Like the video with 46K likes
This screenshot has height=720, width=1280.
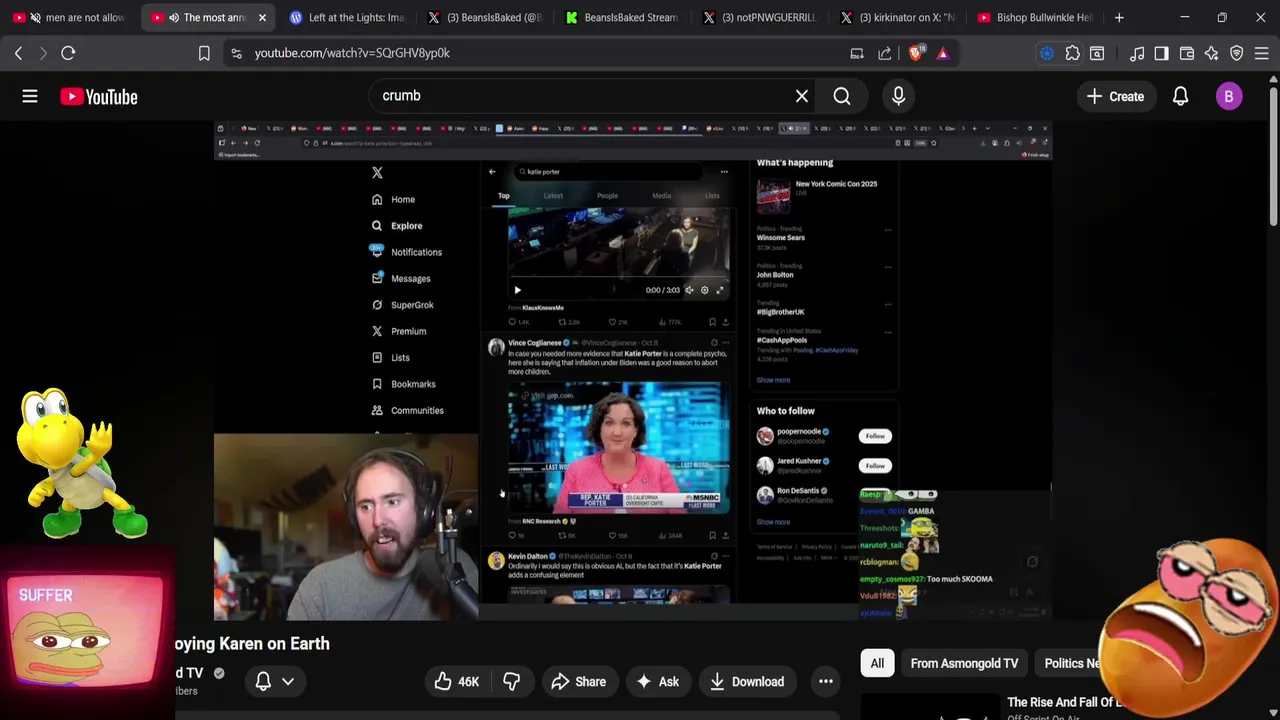point(456,682)
